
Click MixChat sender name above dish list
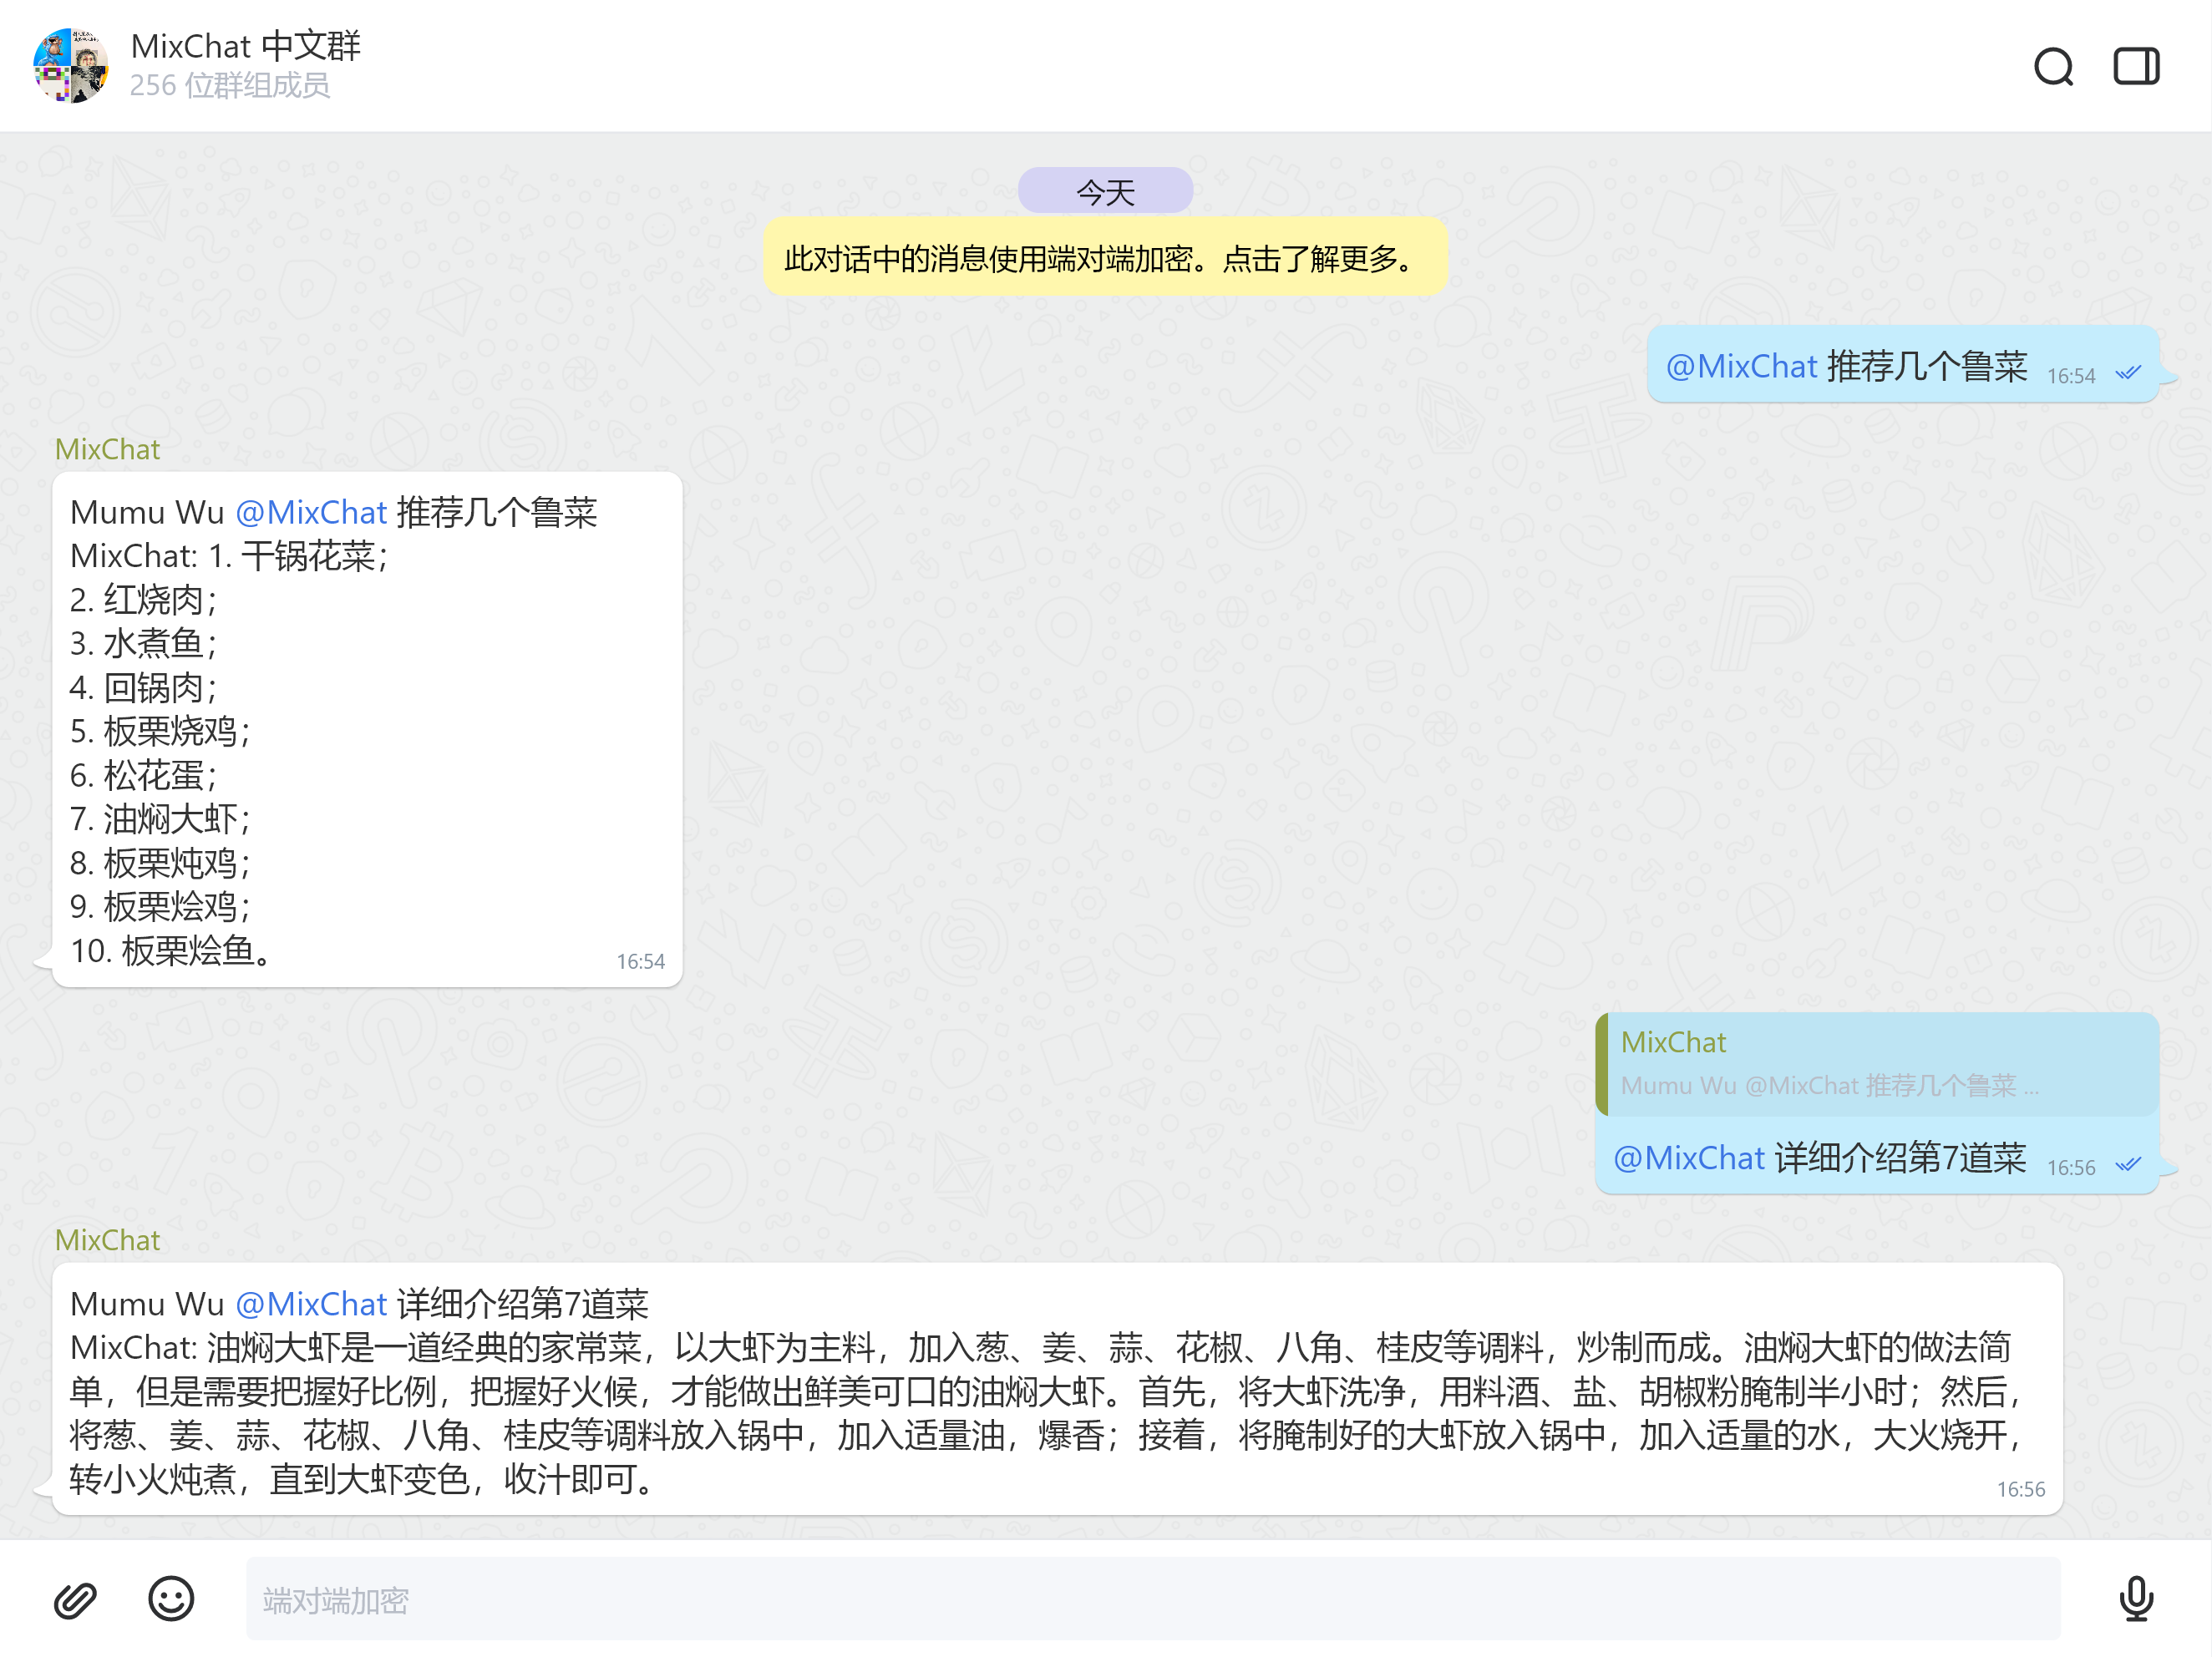point(107,450)
